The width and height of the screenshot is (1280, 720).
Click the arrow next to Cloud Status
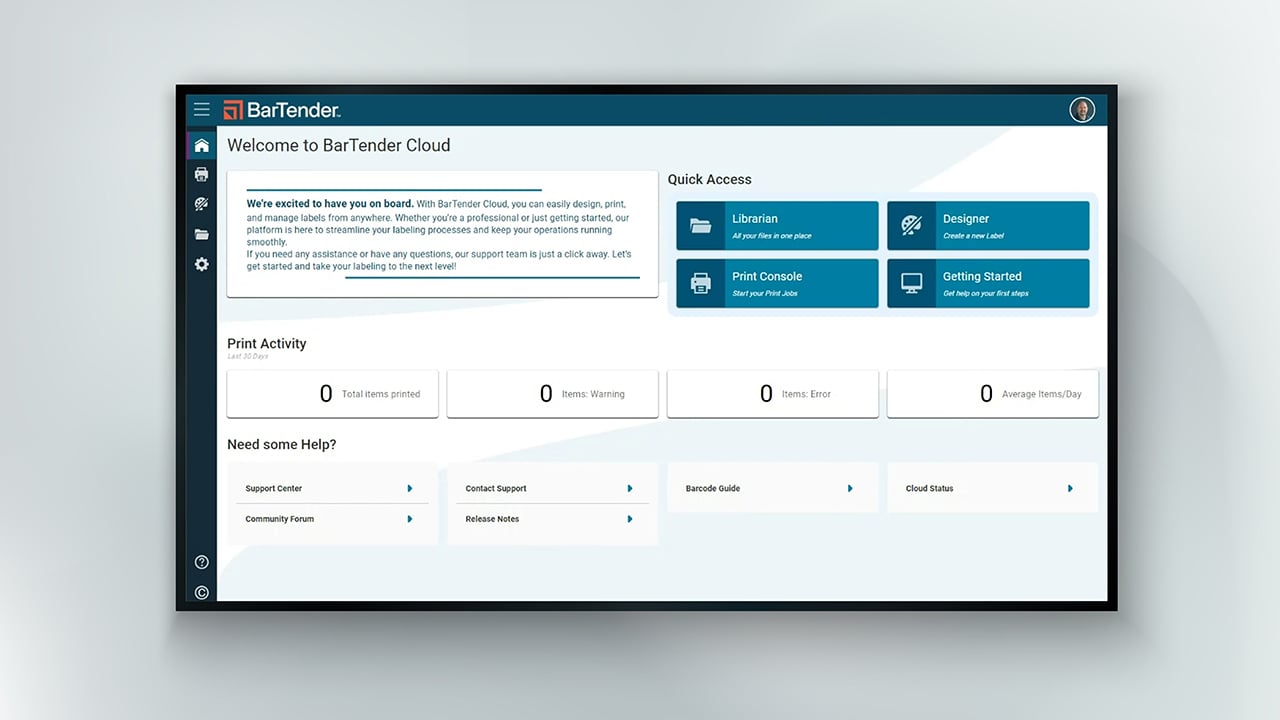[x=1070, y=488]
